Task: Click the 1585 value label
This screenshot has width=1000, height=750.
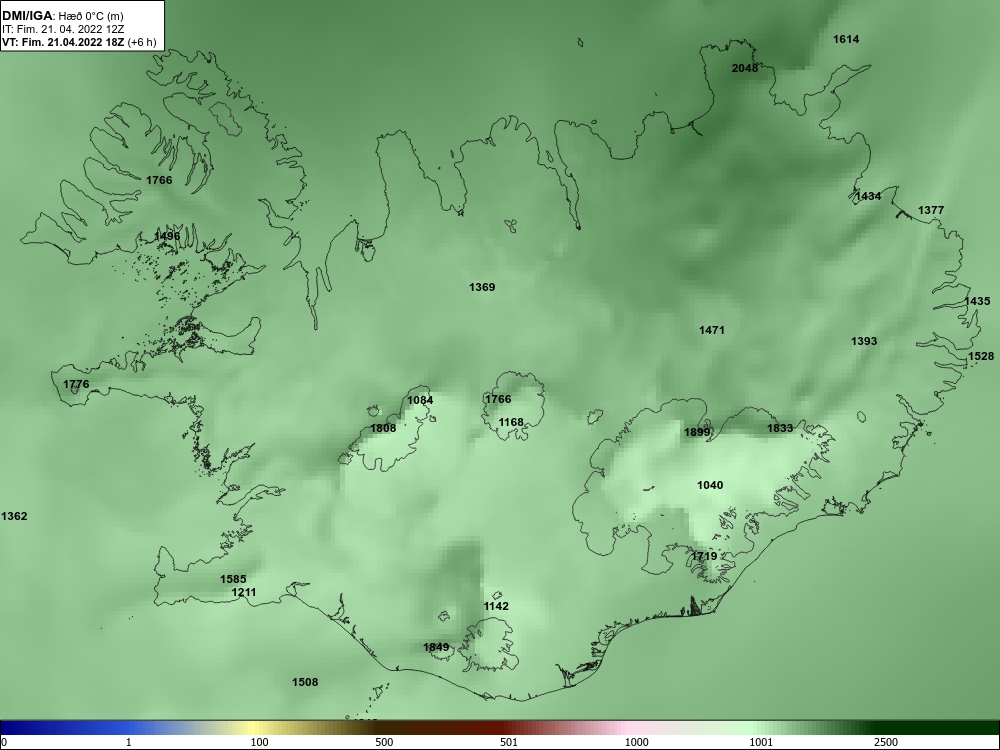Action: tap(233, 580)
